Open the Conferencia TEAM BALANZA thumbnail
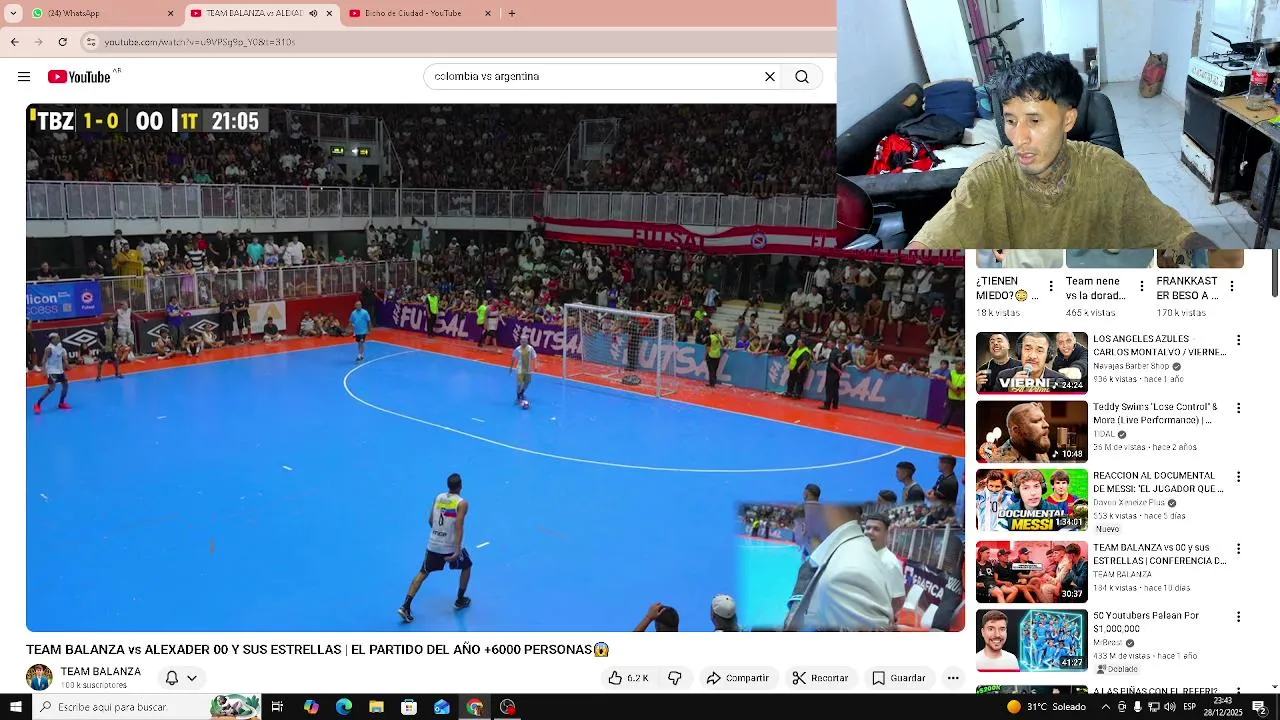The width and height of the screenshot is (1280, 720). point(1031,572)
